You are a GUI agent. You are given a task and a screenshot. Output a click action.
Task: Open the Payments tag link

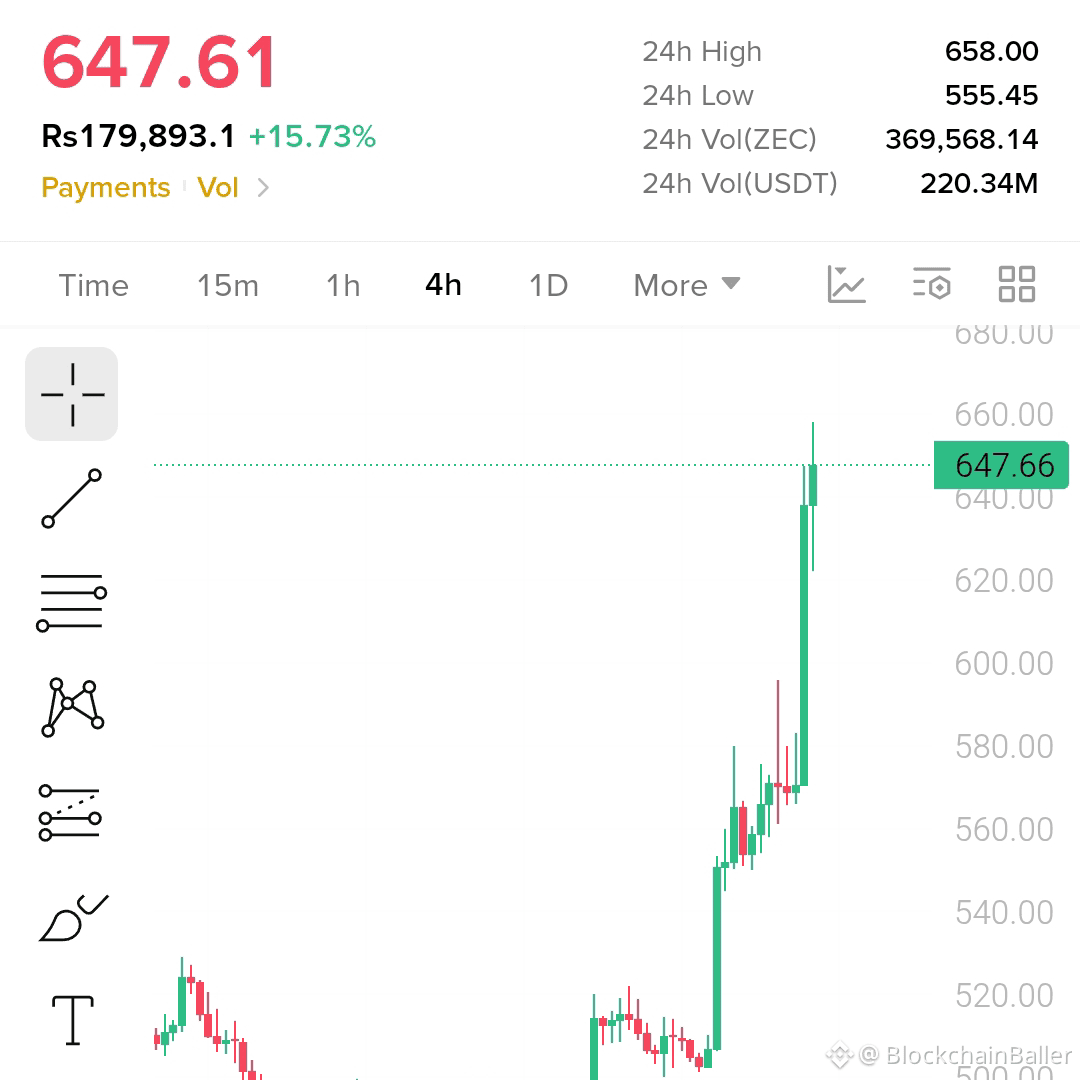105,187
